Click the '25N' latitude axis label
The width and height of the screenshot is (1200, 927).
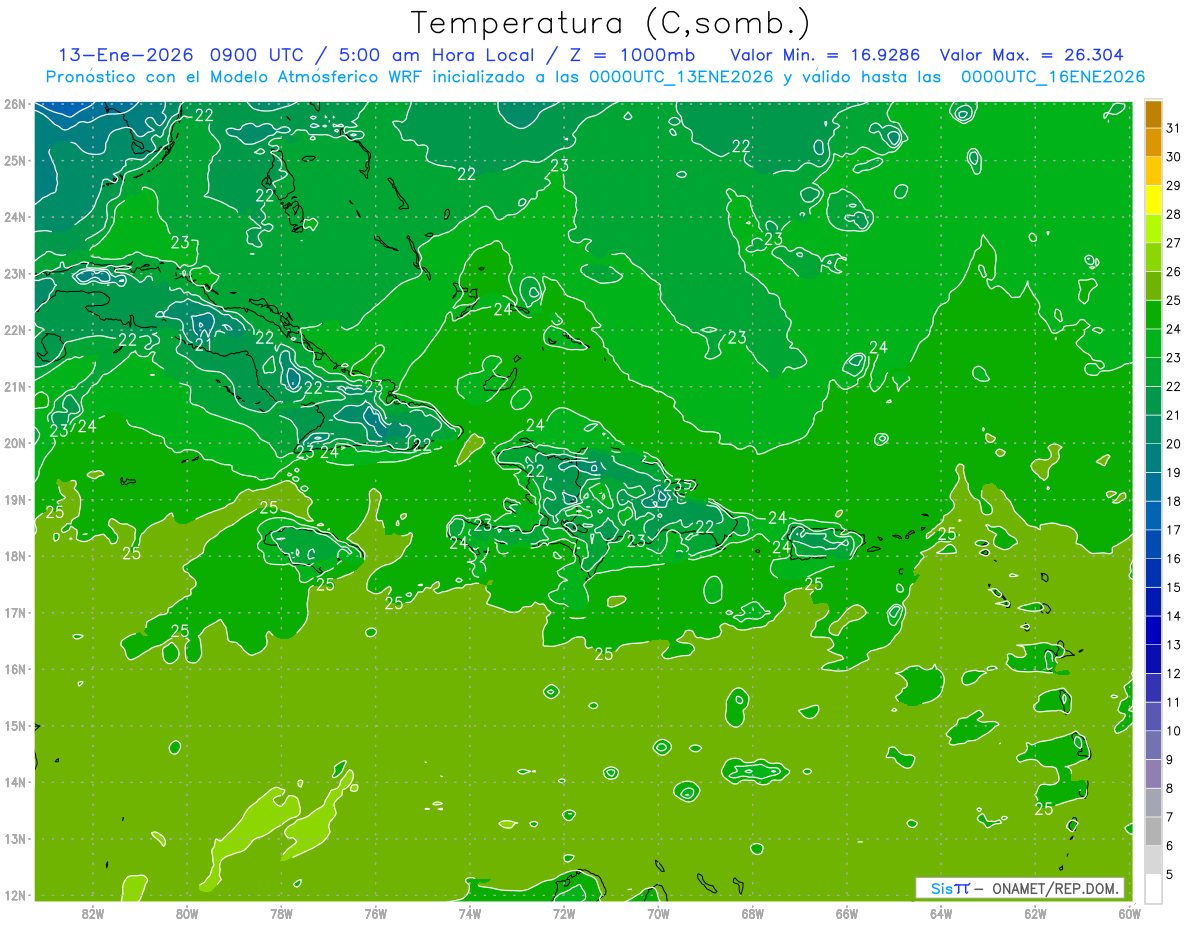tap(14, 160)
